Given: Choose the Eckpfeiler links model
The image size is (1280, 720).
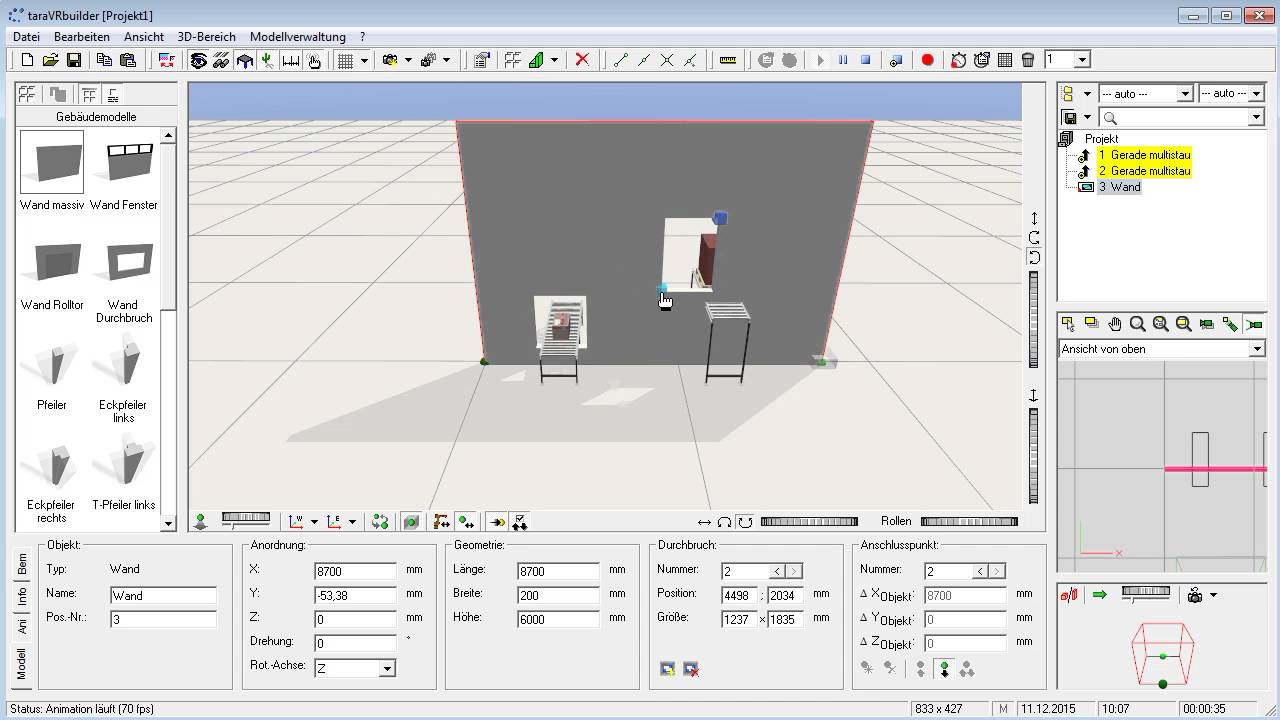Looking at the screenshot, I should pyautogui.click(x=123, y=378).
